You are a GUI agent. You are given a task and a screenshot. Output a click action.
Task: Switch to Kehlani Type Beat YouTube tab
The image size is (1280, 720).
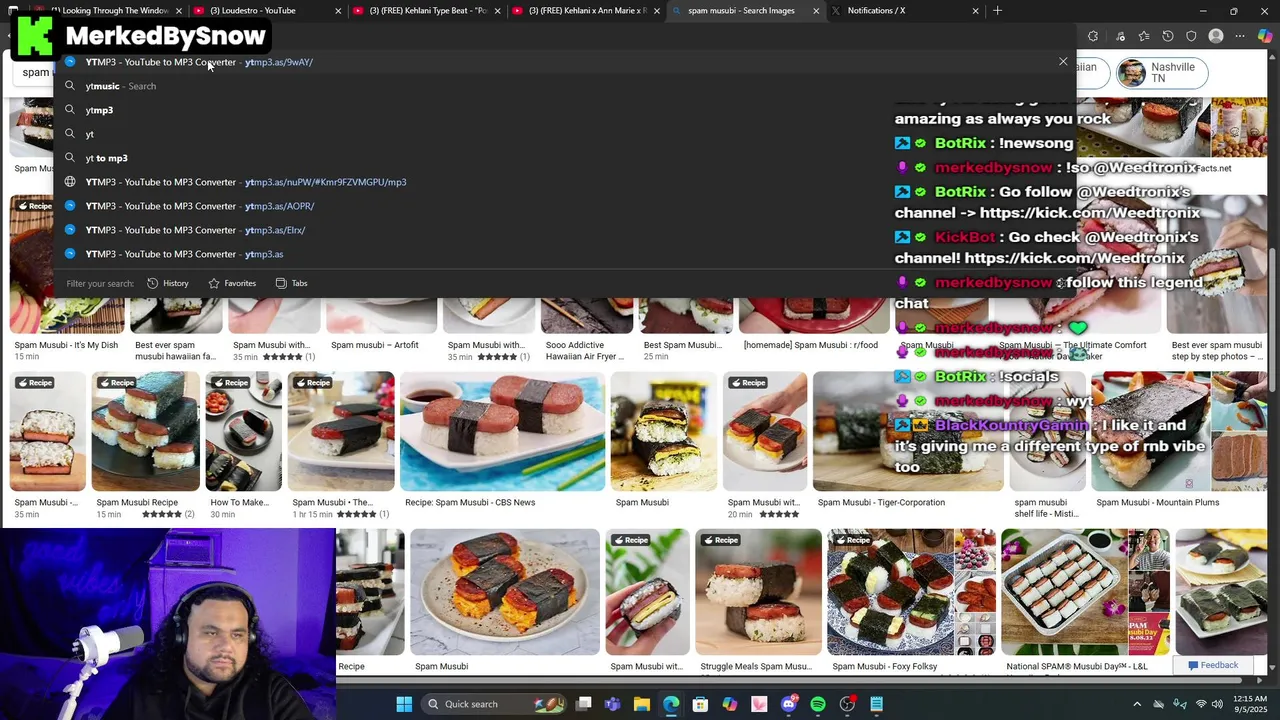[x=428, y=11]
